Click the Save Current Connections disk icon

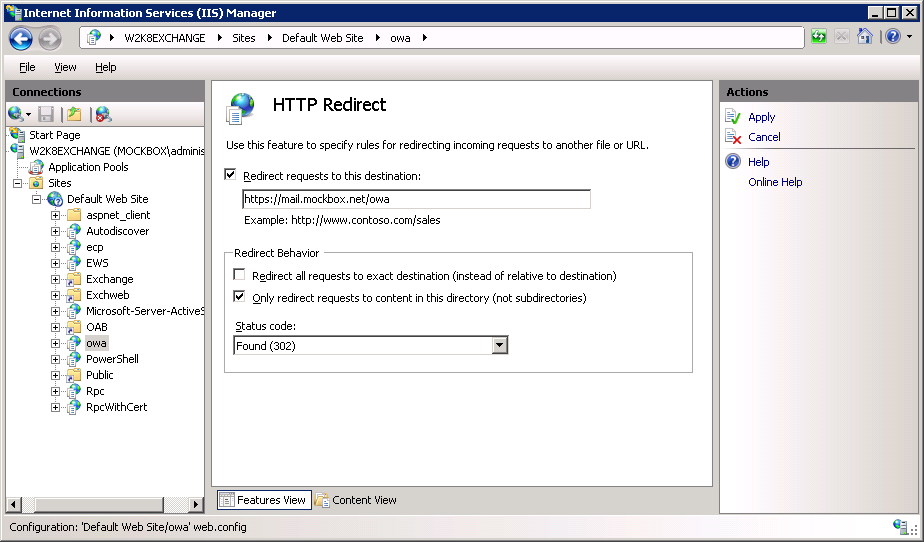(46, 114)
